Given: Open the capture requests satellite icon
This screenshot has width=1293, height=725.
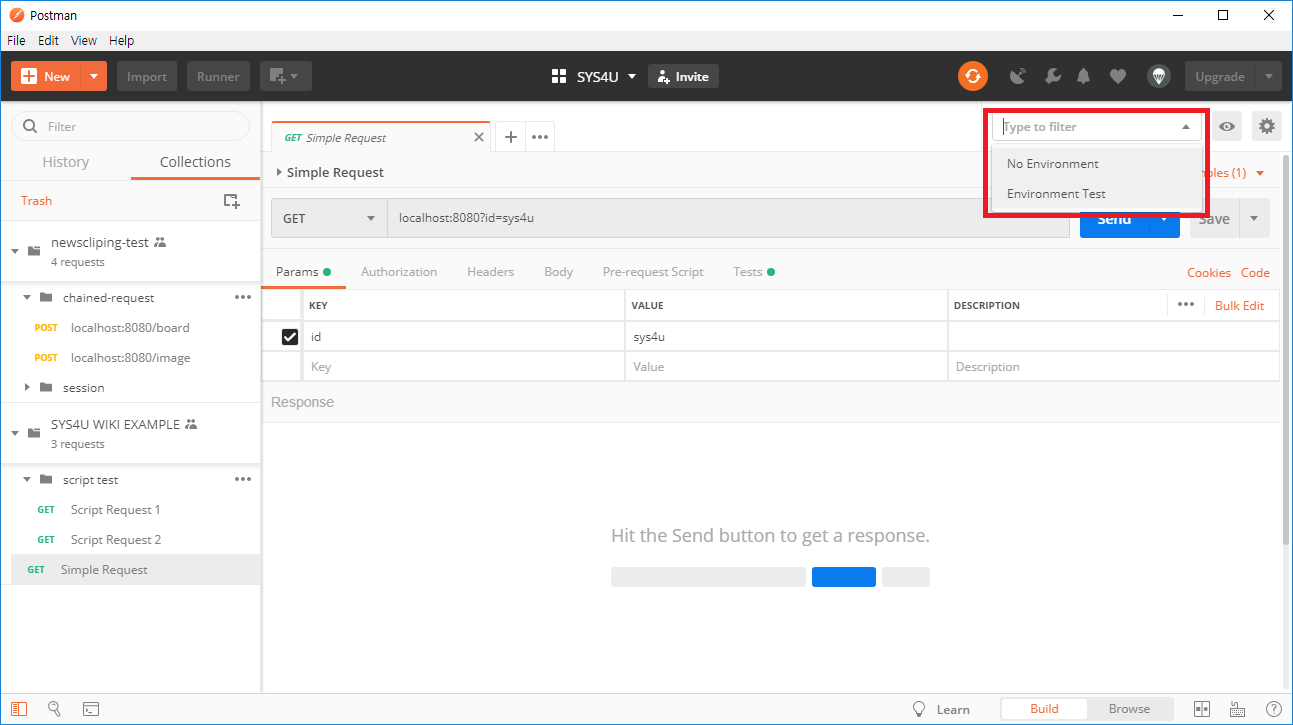Looking at the screenshot, I should pos(1018,76).
